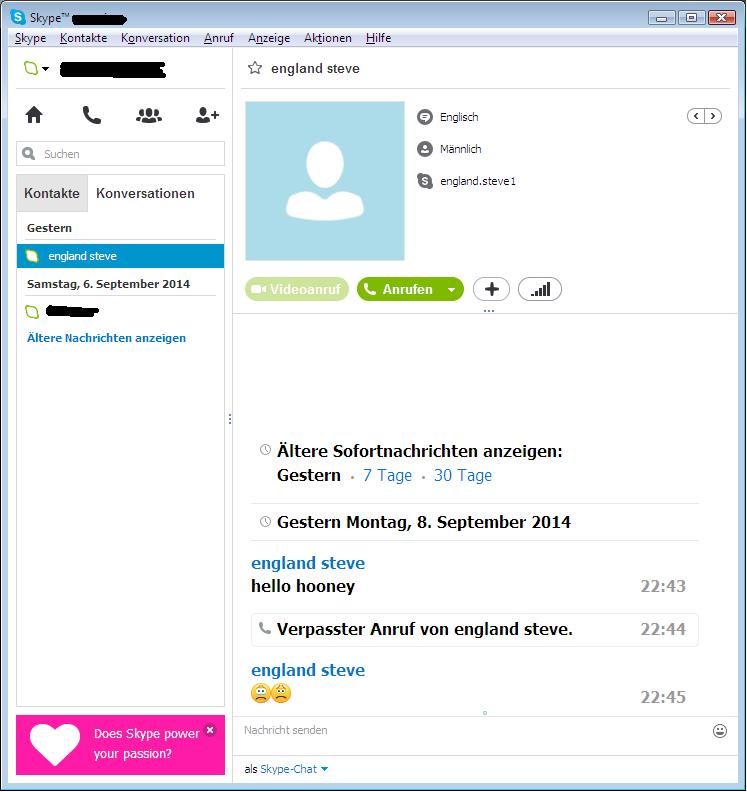Click the add contact icon
The image size is (747, 792).
click(207, 115)
